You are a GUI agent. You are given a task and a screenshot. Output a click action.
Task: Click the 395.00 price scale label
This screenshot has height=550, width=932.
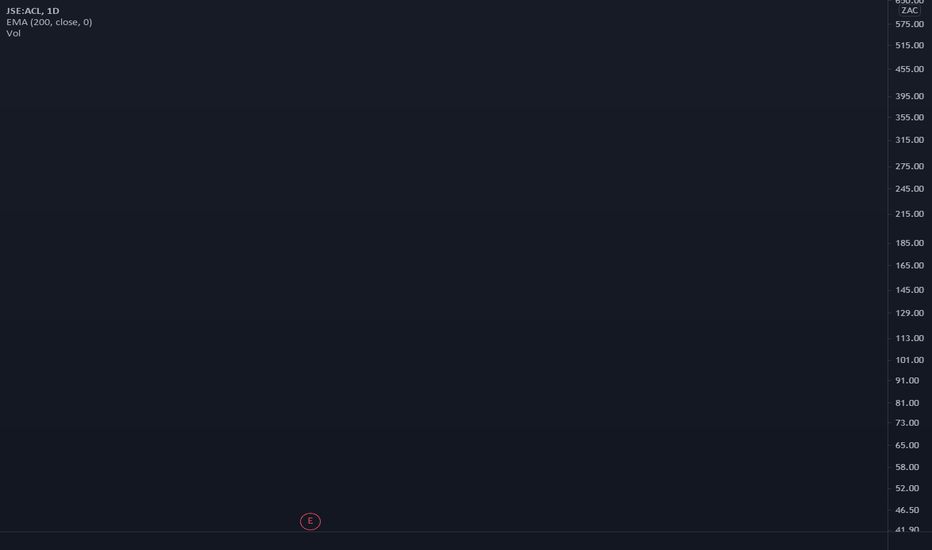[x=909, y=96]
